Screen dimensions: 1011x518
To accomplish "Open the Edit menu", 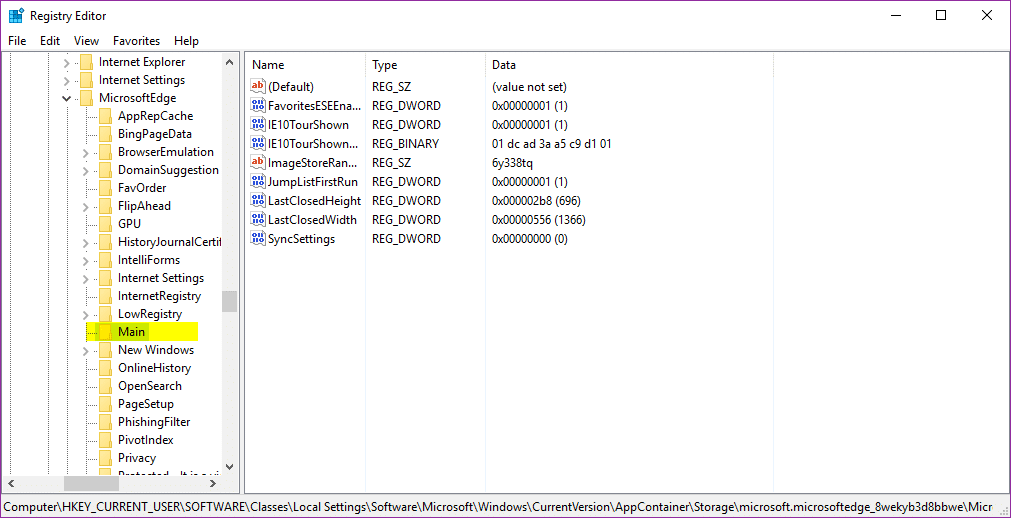I will (50, 41).
